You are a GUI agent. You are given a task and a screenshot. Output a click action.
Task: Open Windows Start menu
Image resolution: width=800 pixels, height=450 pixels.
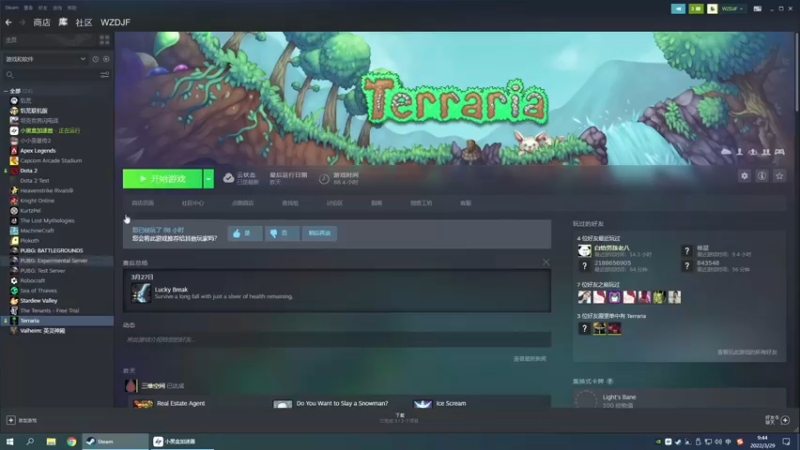pos(10,441)
